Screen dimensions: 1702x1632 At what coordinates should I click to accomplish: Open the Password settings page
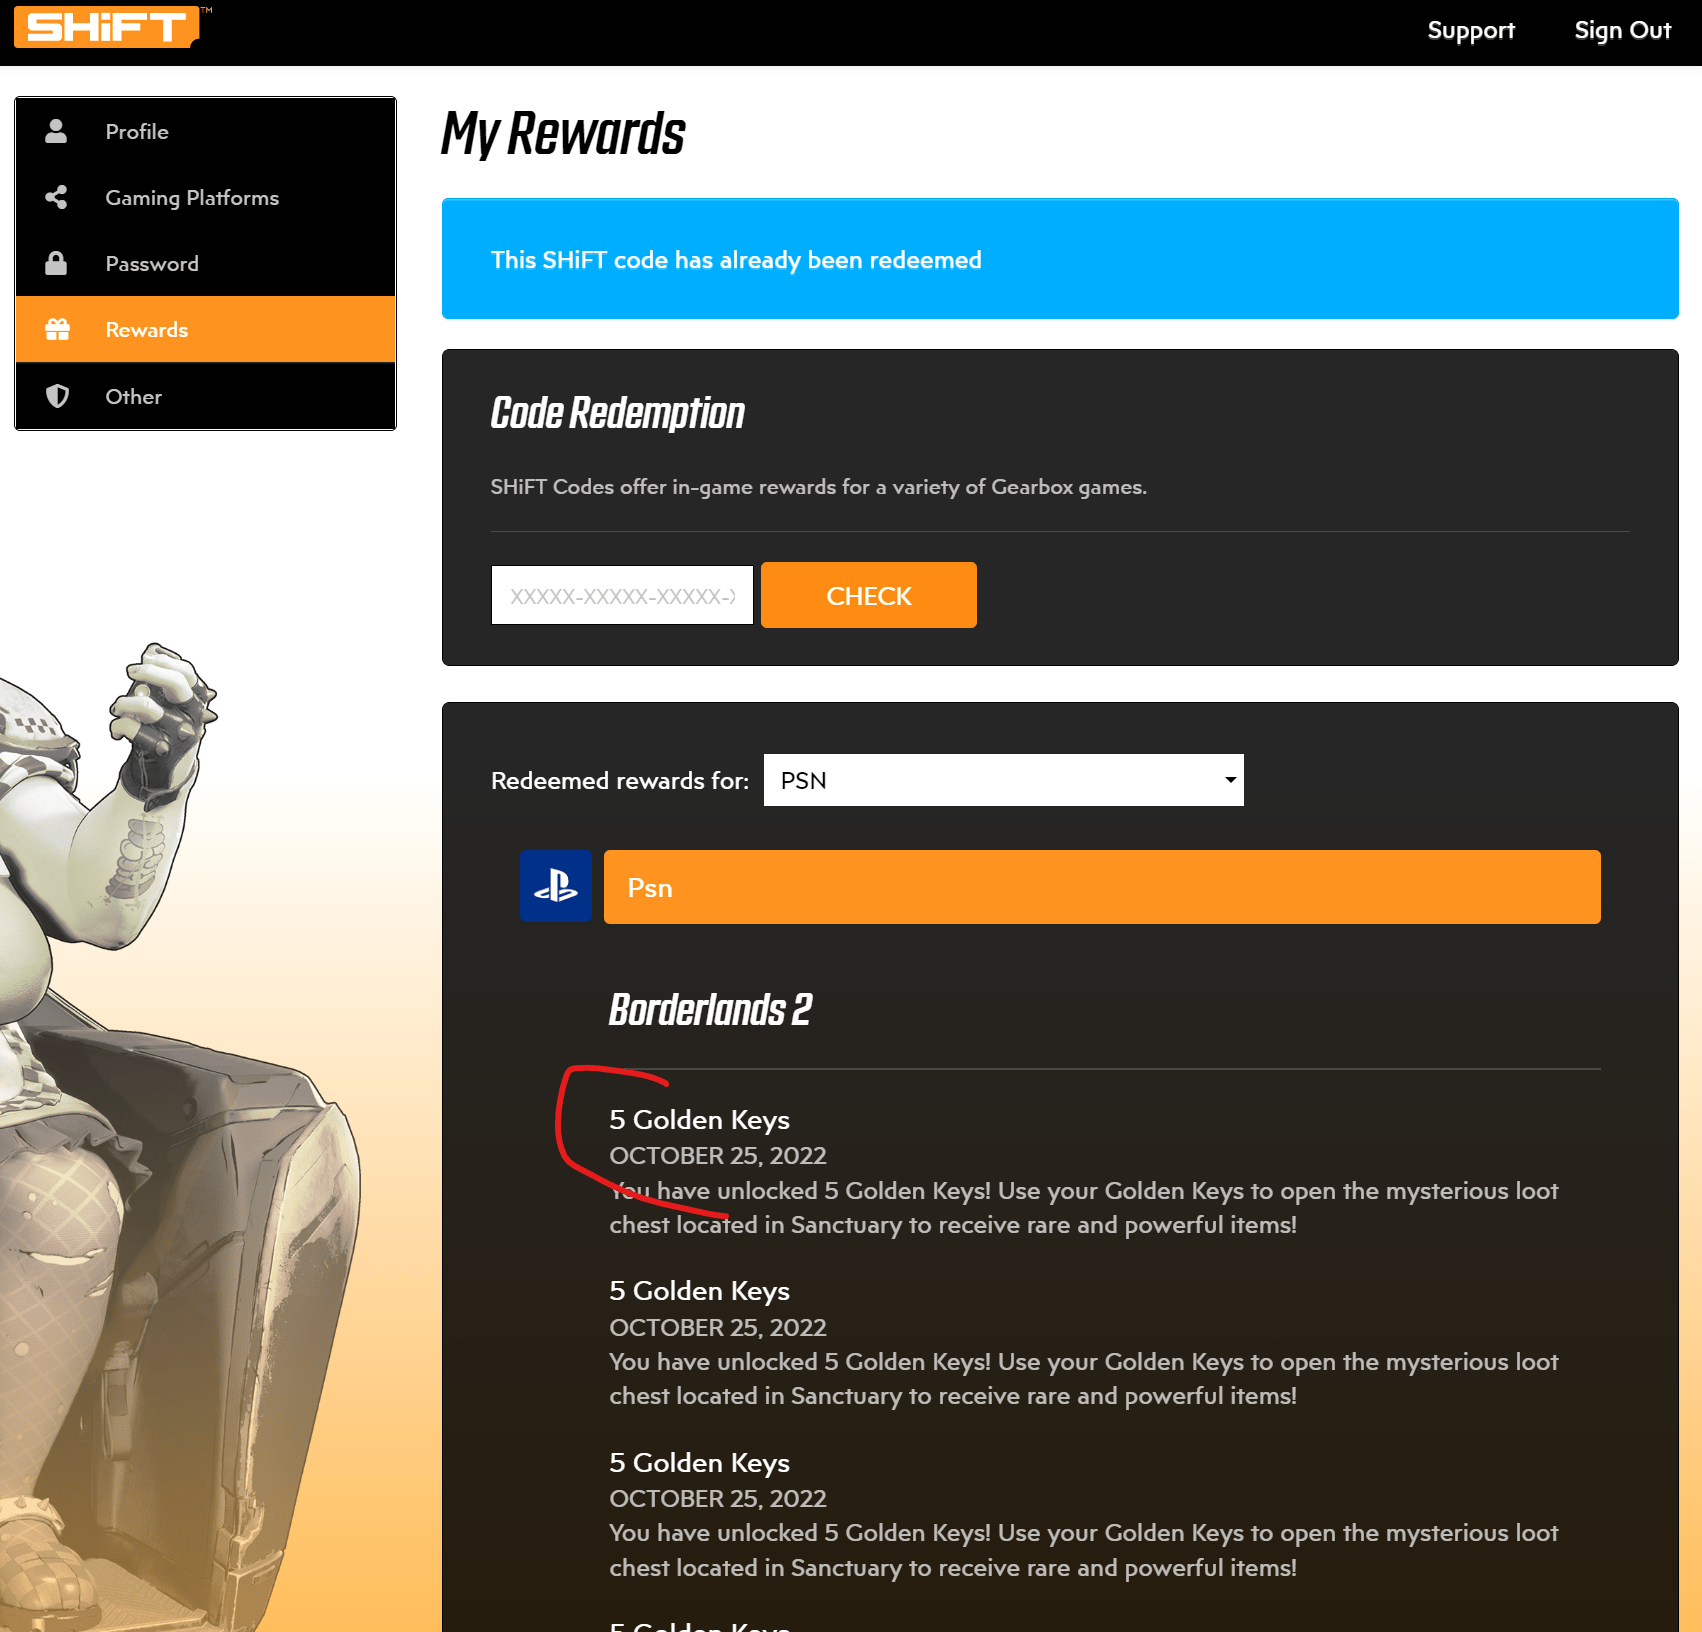click(206, 263)
